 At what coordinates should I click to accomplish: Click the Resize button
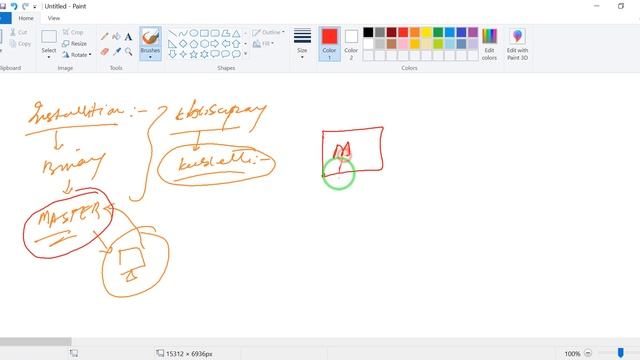pos(74,43)
